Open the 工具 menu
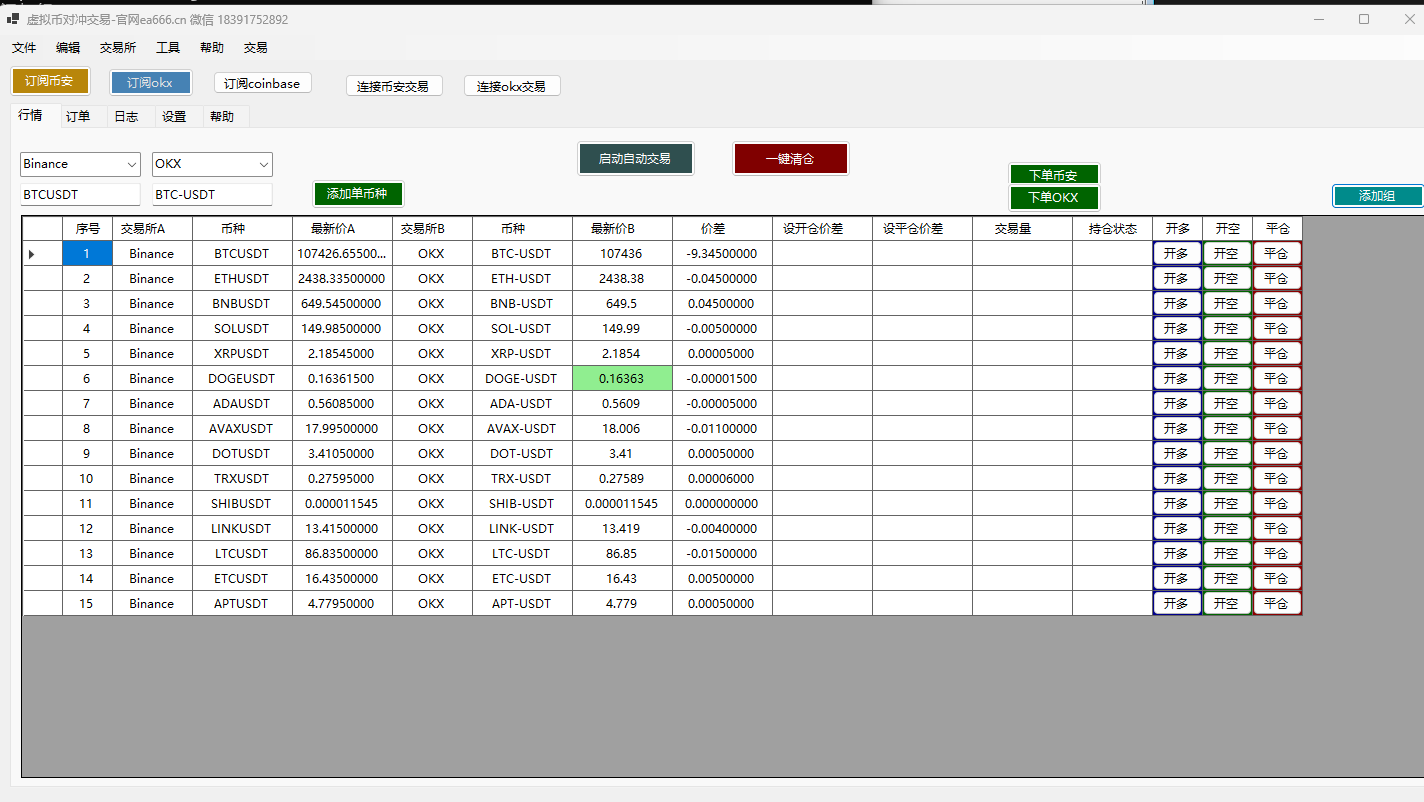Viewport: 1424px width, 802px height. coord(168,47)
